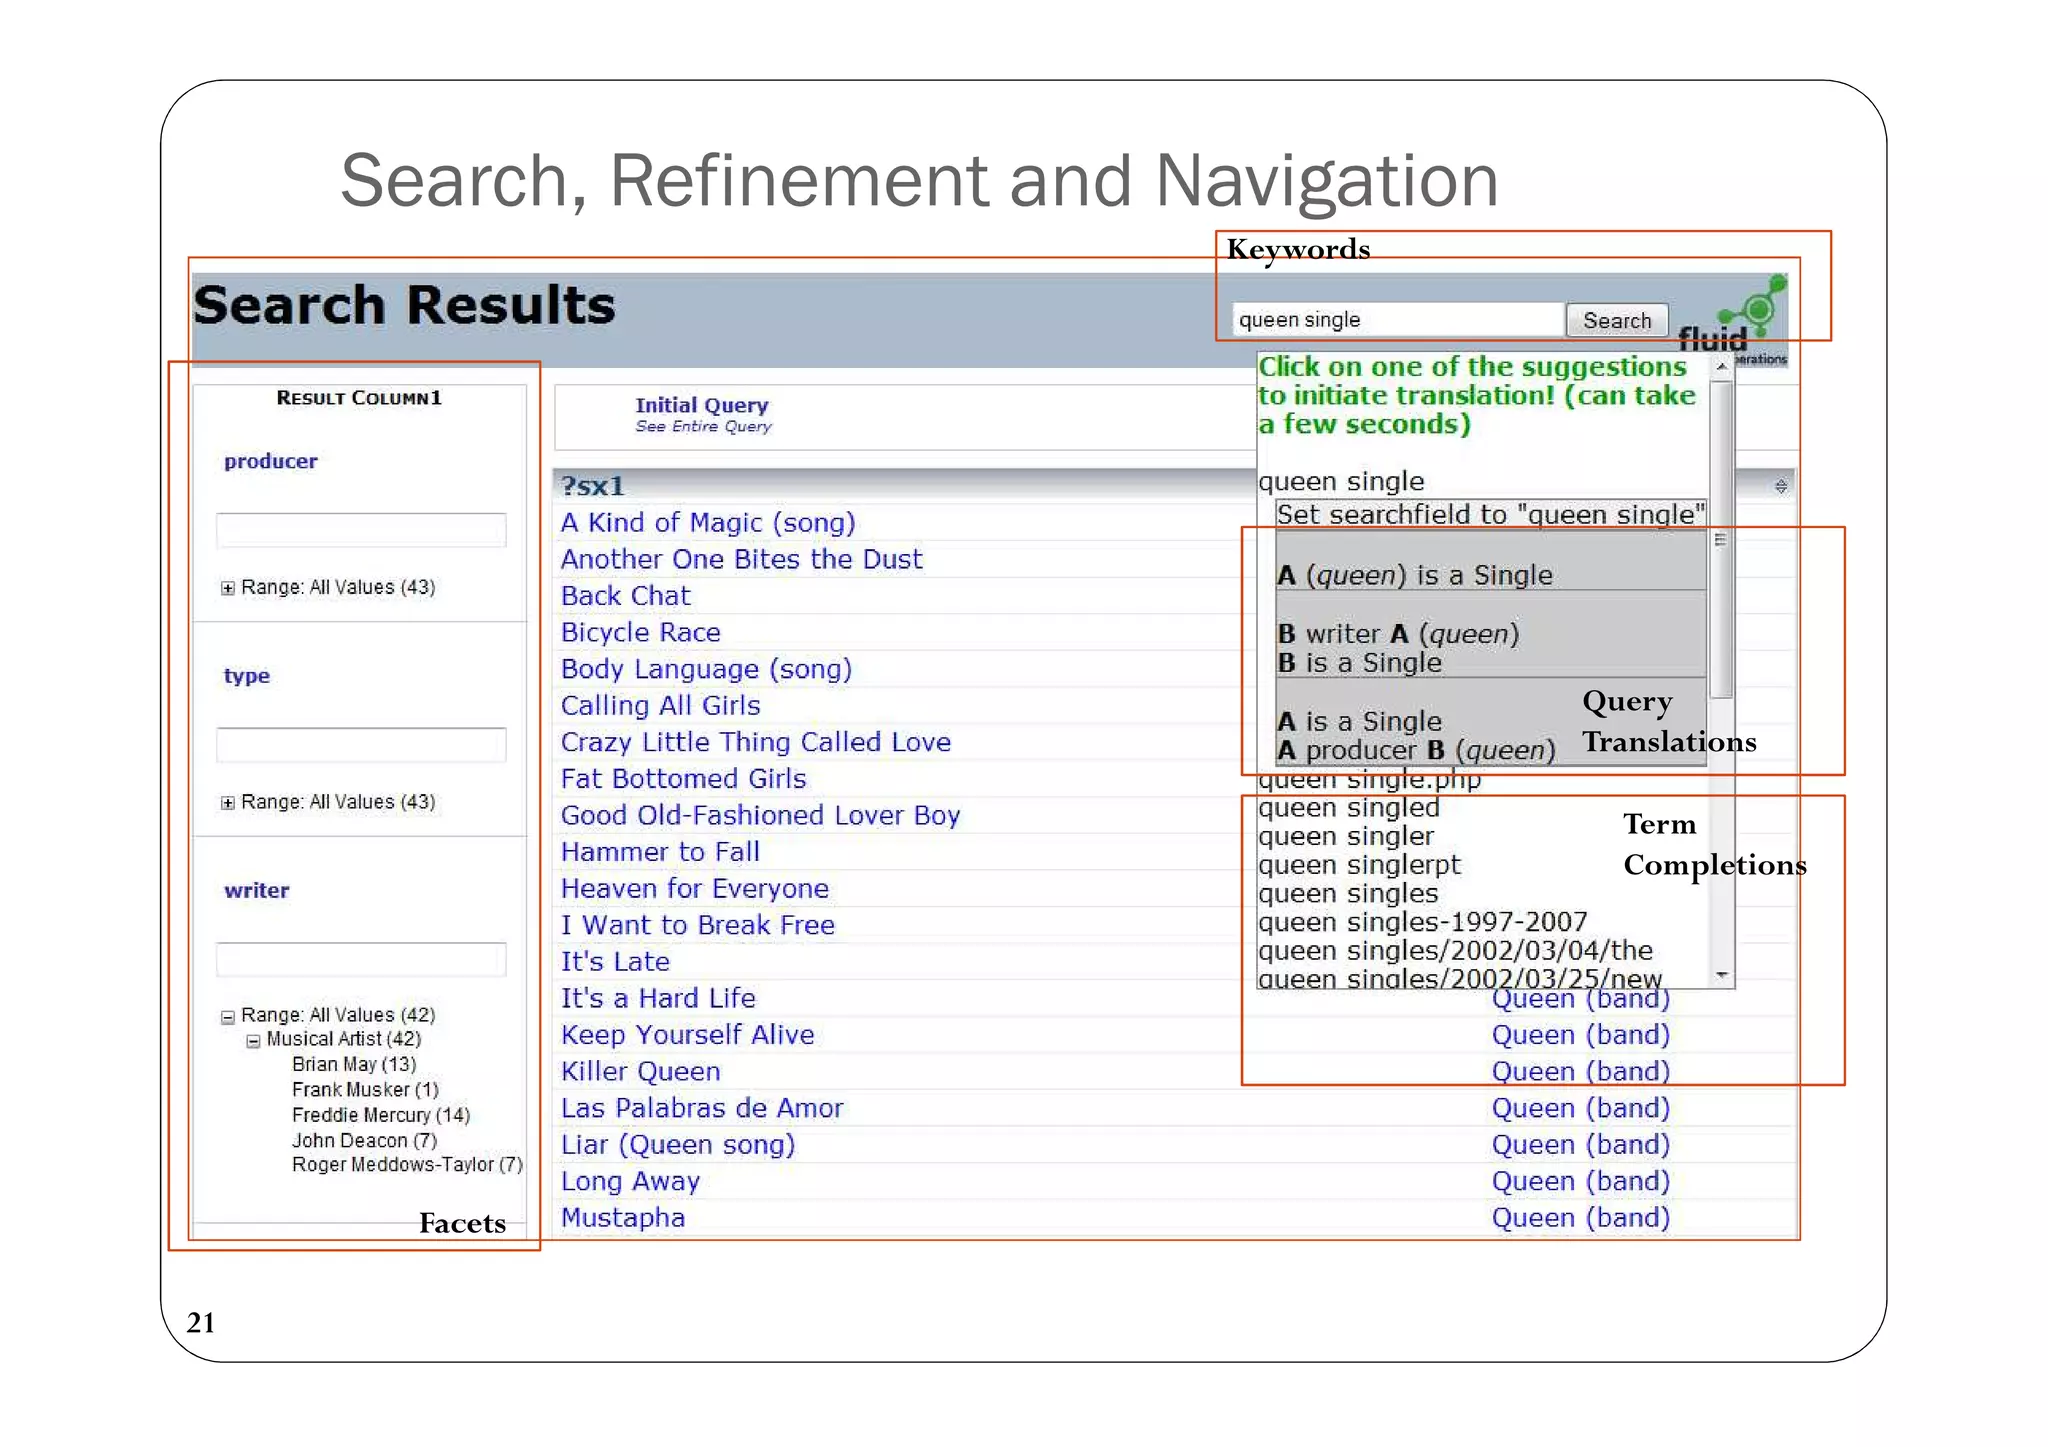Viewport: 2048px width, 1447px height.
Task: Click the Search button
Action: [1617, 320]
